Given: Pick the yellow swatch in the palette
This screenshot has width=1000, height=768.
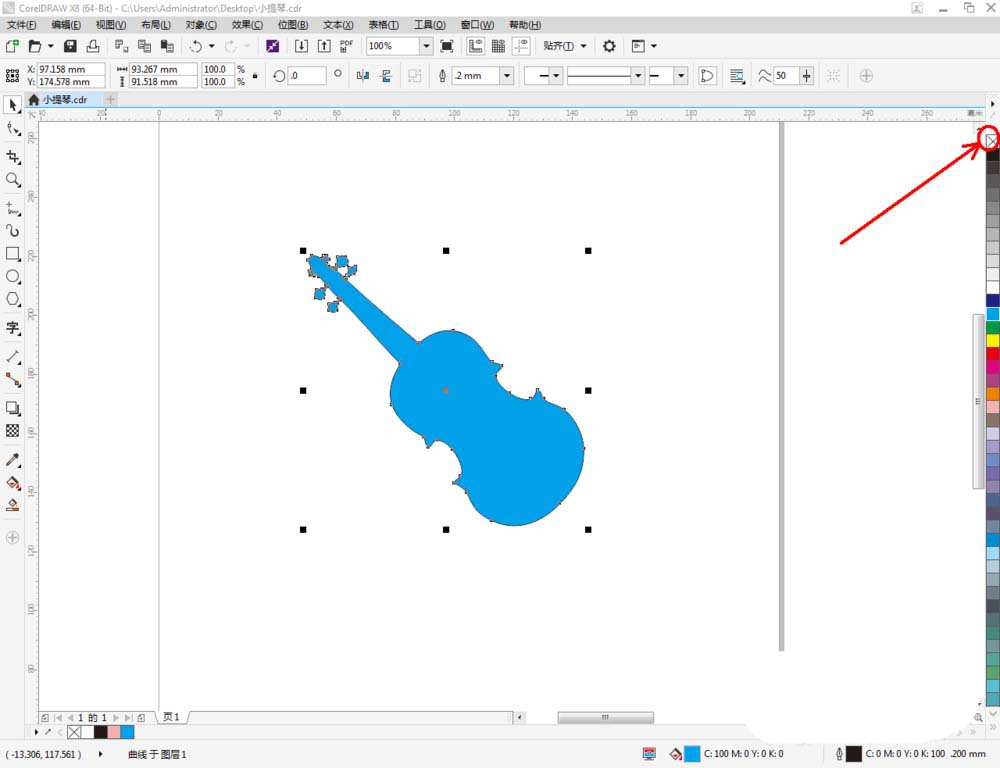Looking at the screenshot, I should pos(993,341).
